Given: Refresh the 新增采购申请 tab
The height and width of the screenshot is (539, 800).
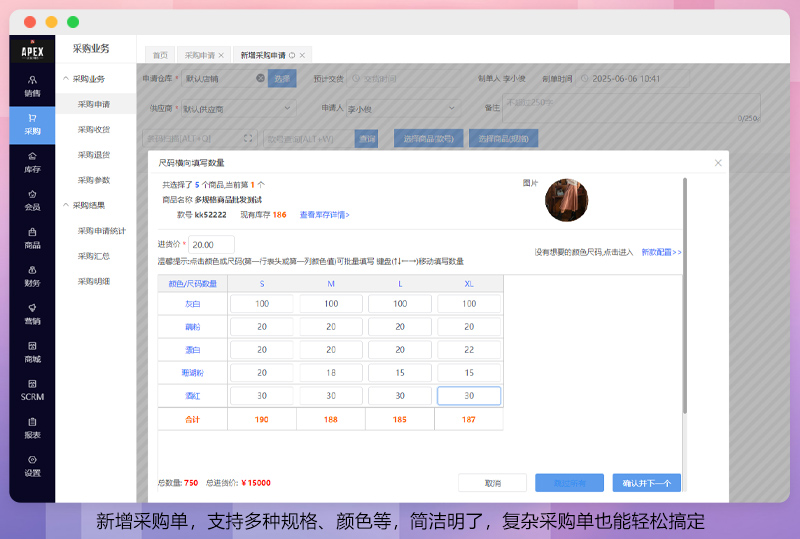Looking at the screenshot, I should pyautogui.click(x=292, y=55).
